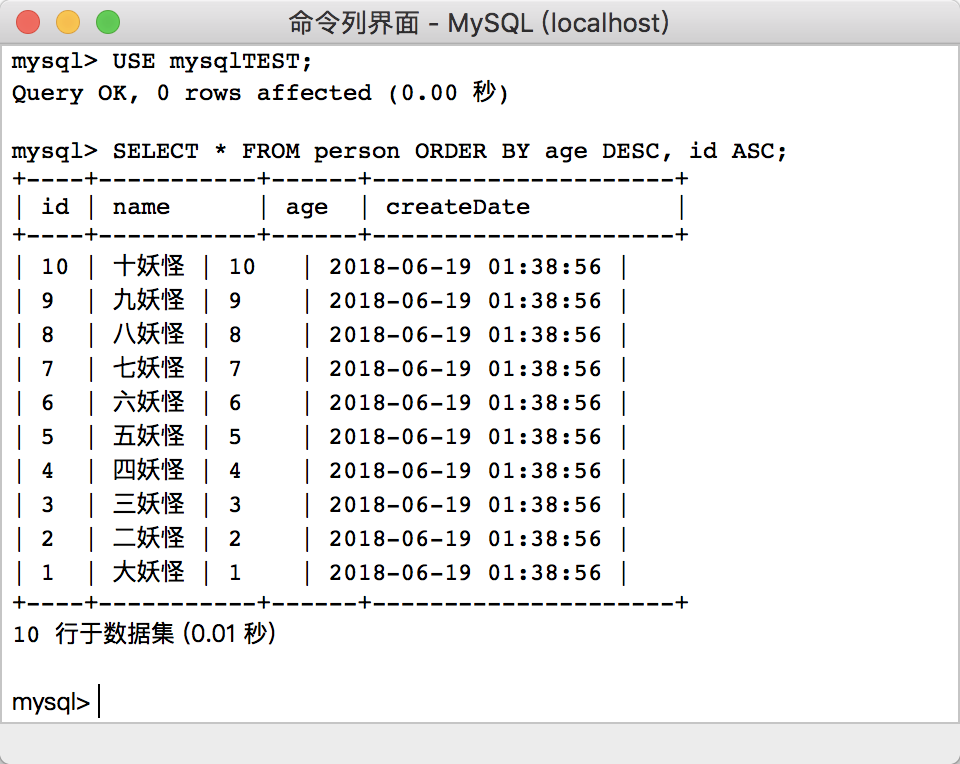Click the 七妖怪 name cell
Viewport: 960px width, 764px height.
coord(148,369)
